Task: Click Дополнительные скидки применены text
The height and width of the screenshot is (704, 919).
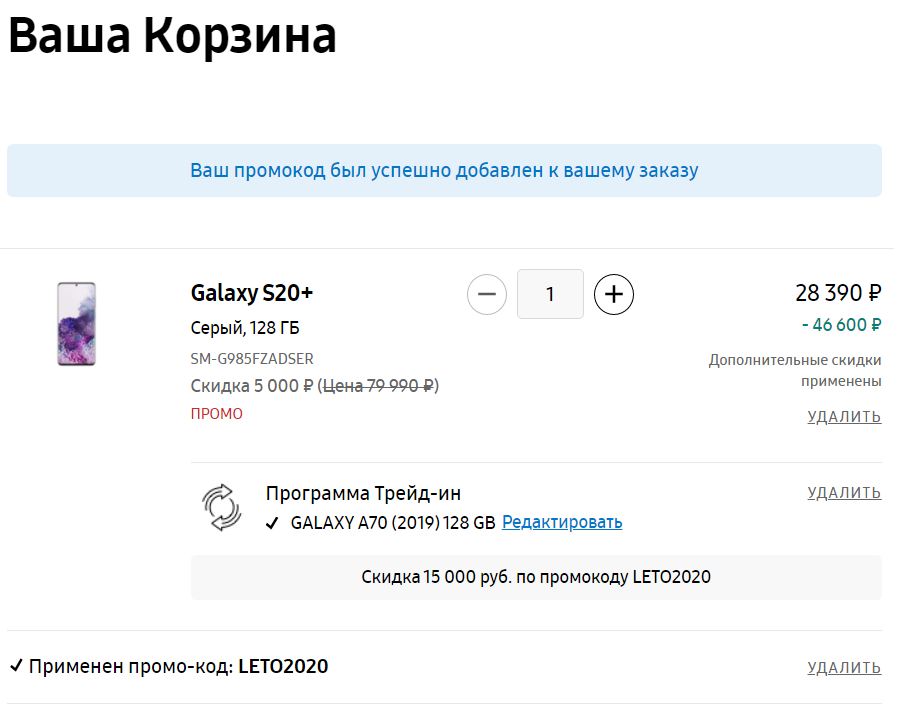Action: tap(795, 370)
